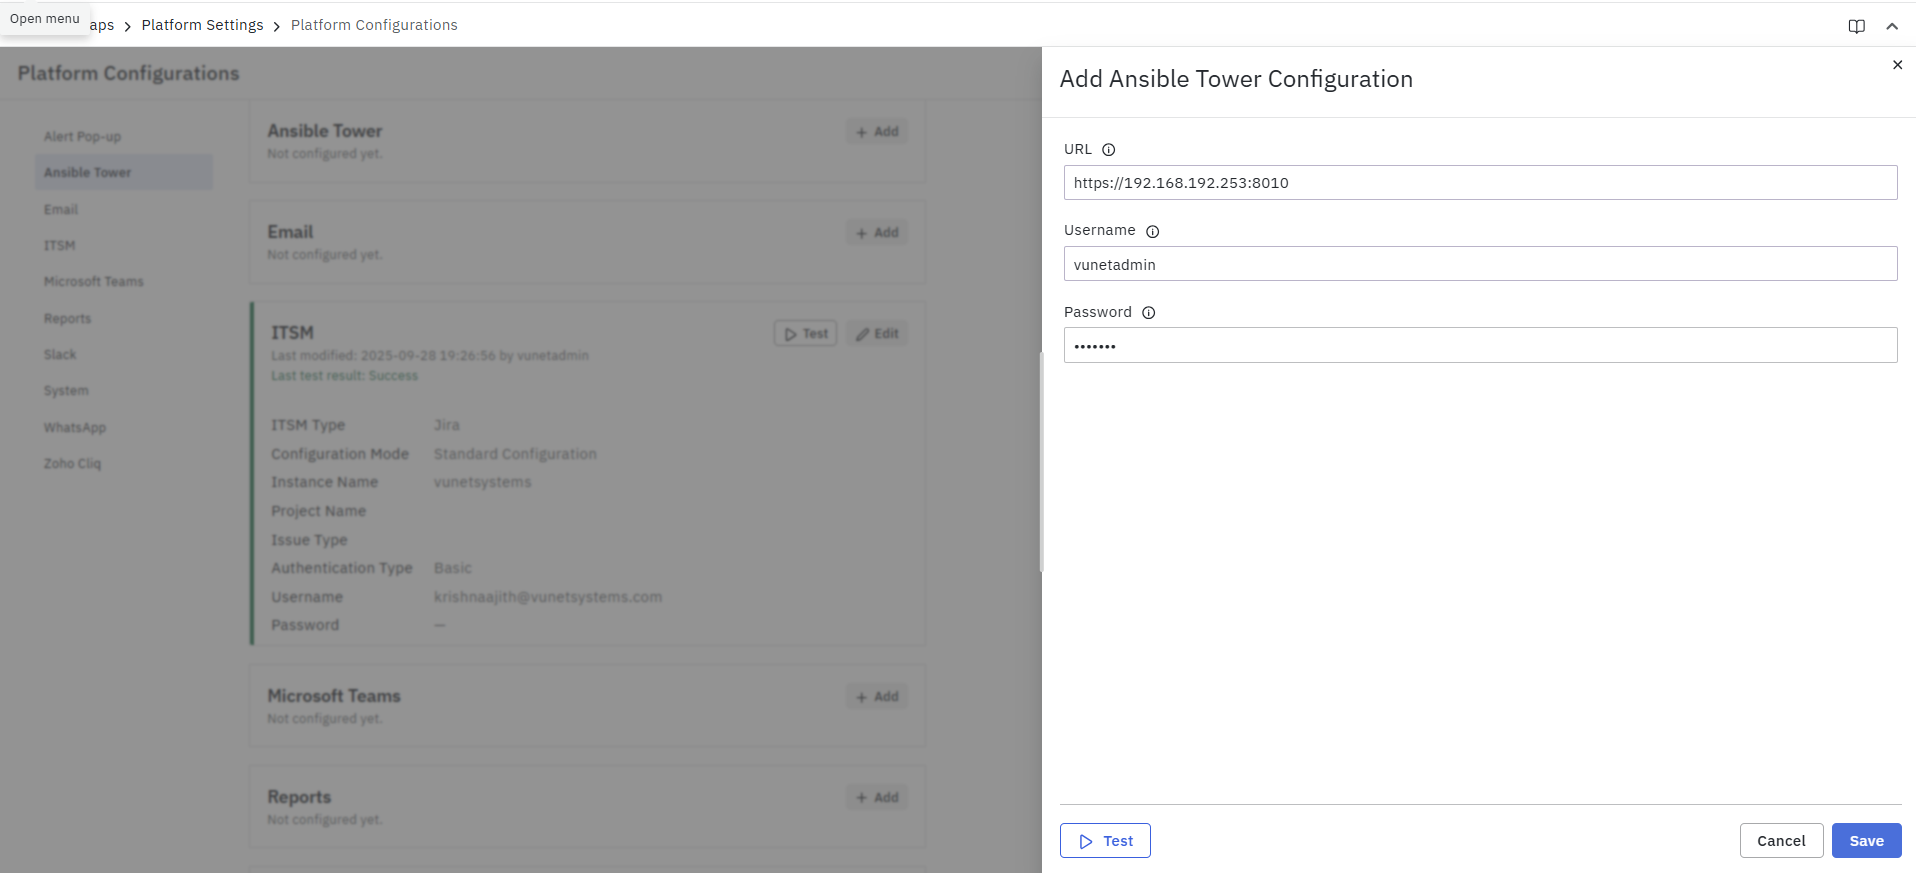This screenshot has width=1916, height=873.
Task: Save the Ansible Tower configuration
Action: [x=1866, y=841]
